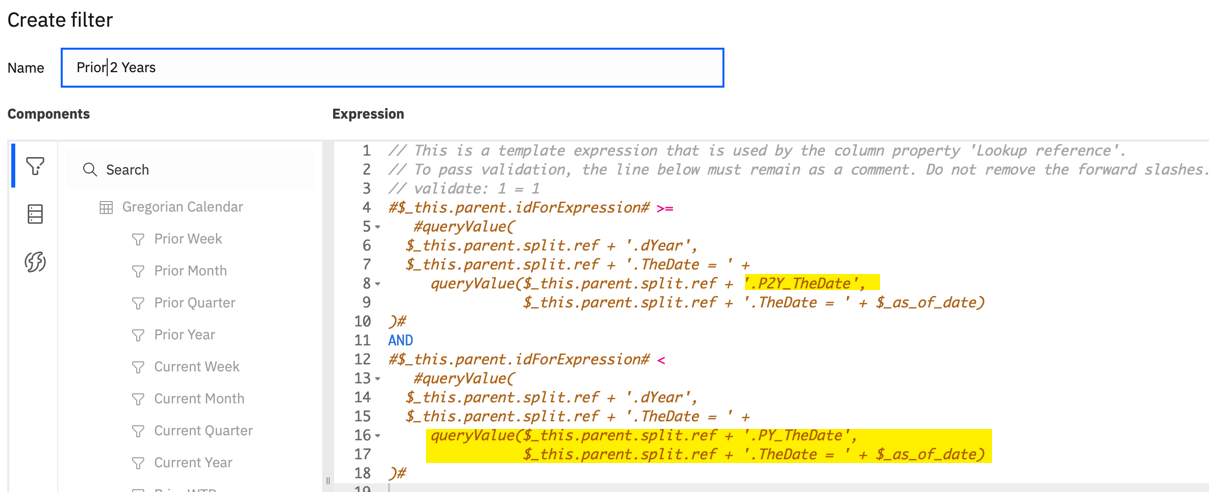
Task: Click the filter icon beside Prior Week
Action: click(x=138, y=239)
